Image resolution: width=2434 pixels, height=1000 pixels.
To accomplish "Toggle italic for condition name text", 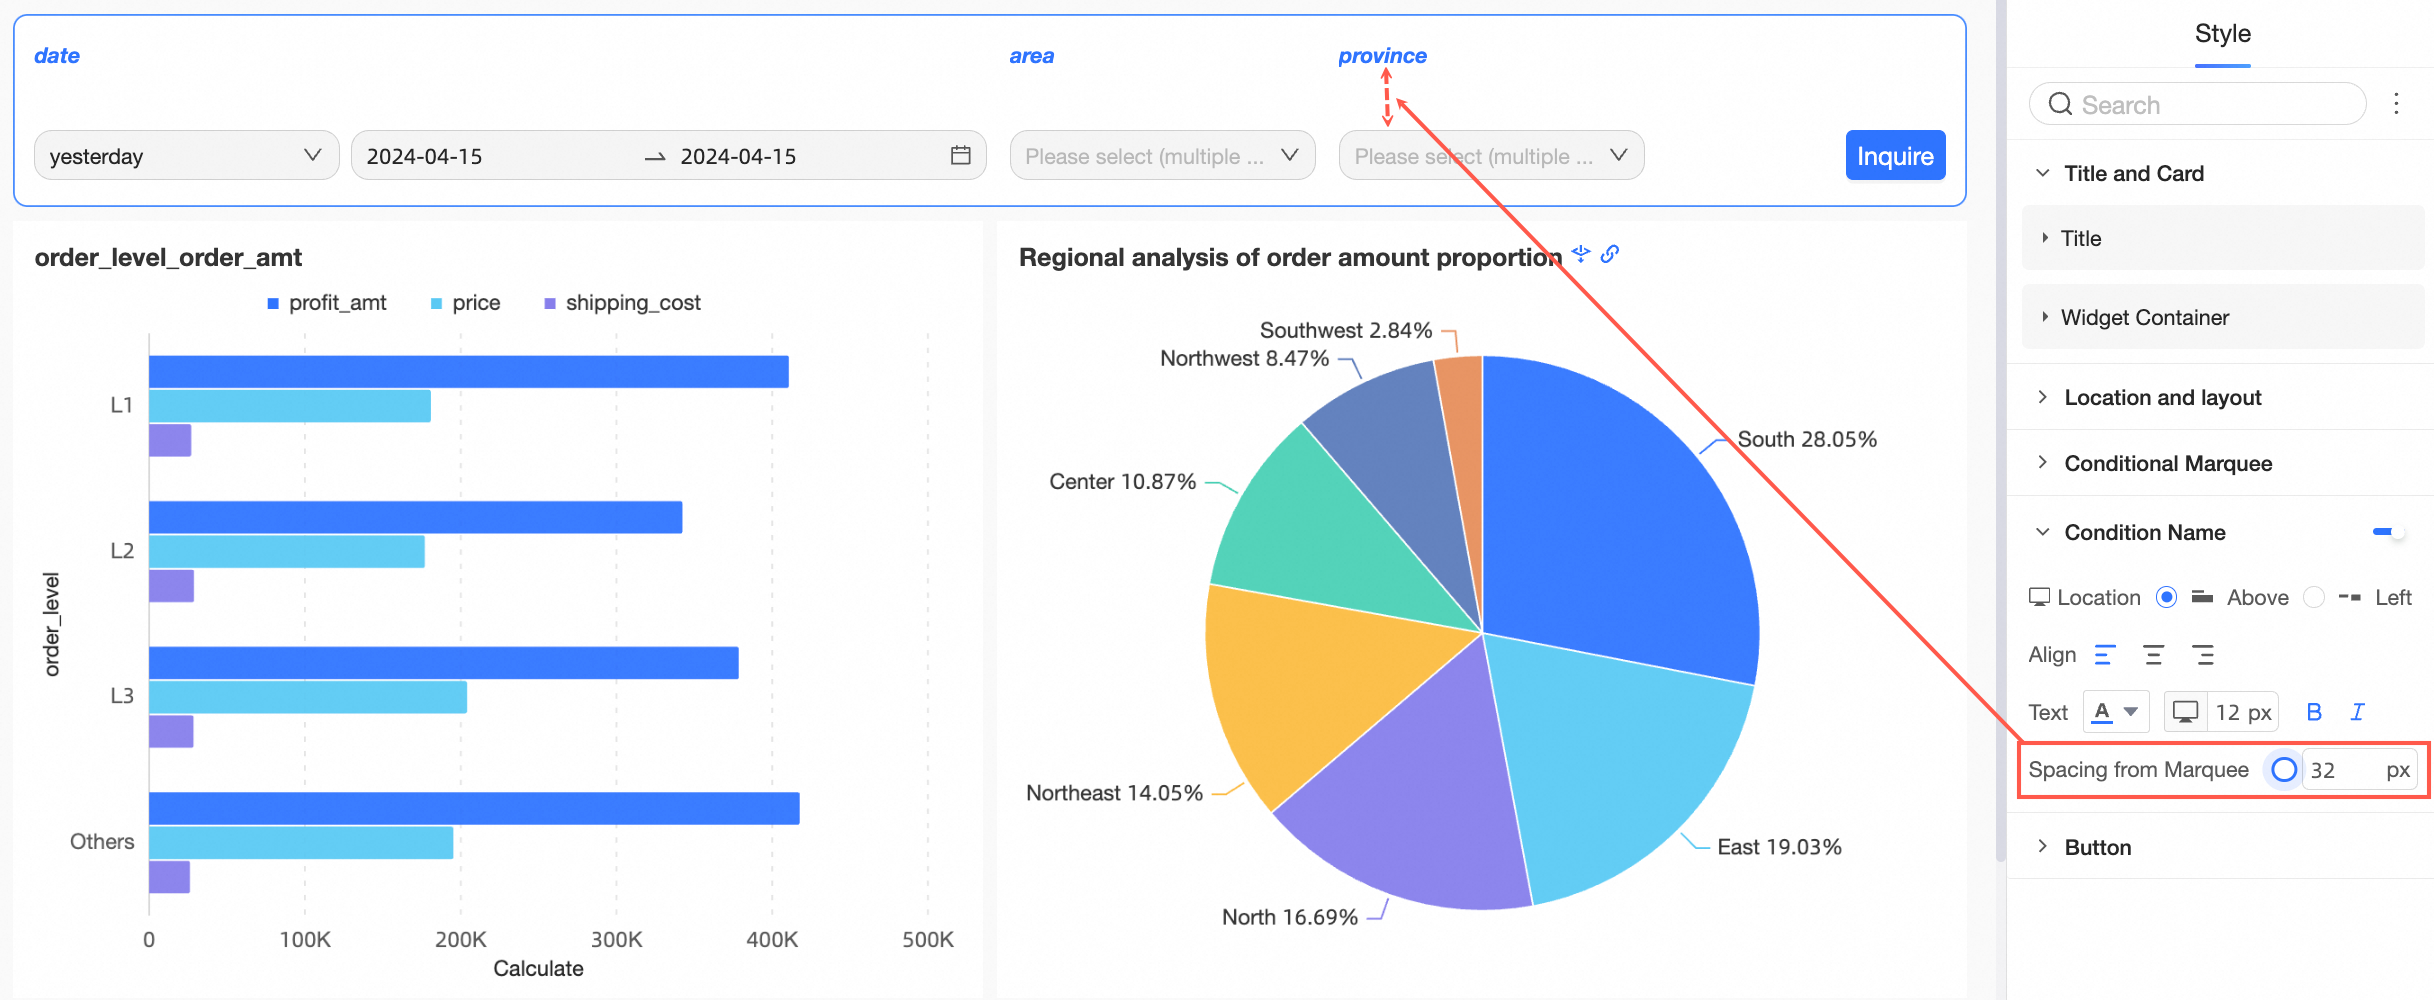I will coord(2358,712).
